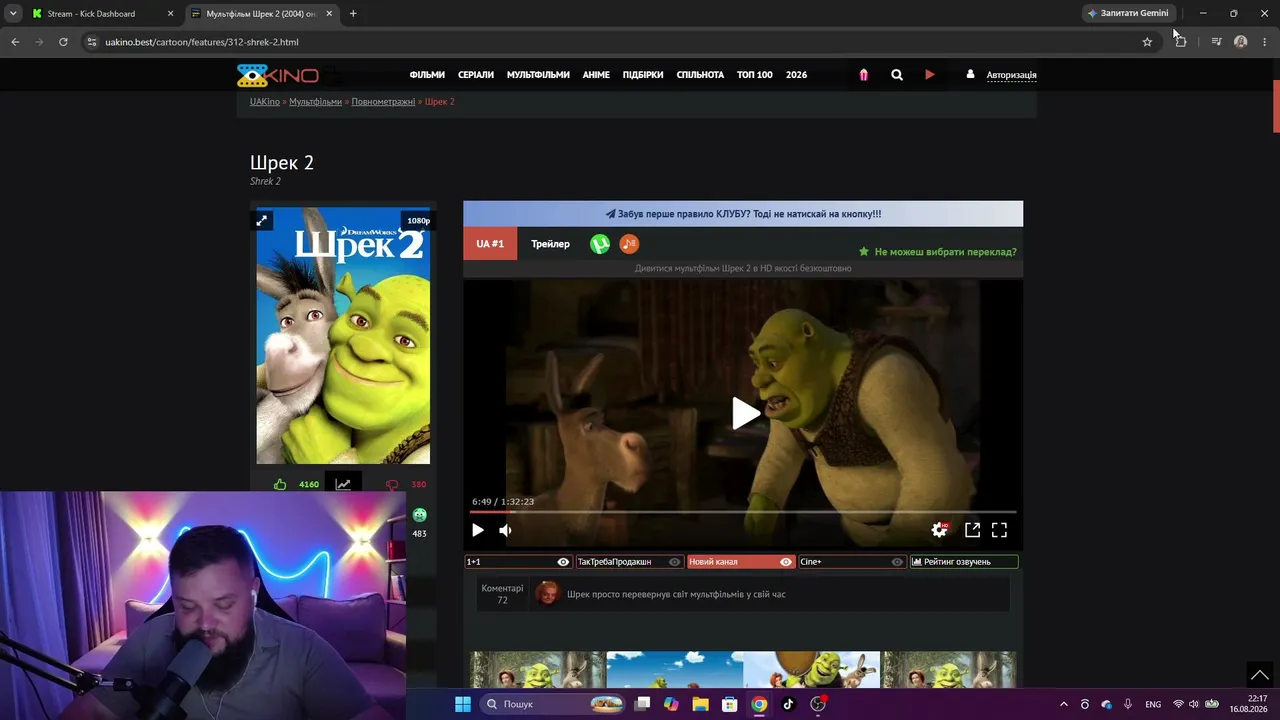Toggle the eye icon for Cine+ dub
The width and height of the screenshot is (1280, 720).
(x=897, y=562)
